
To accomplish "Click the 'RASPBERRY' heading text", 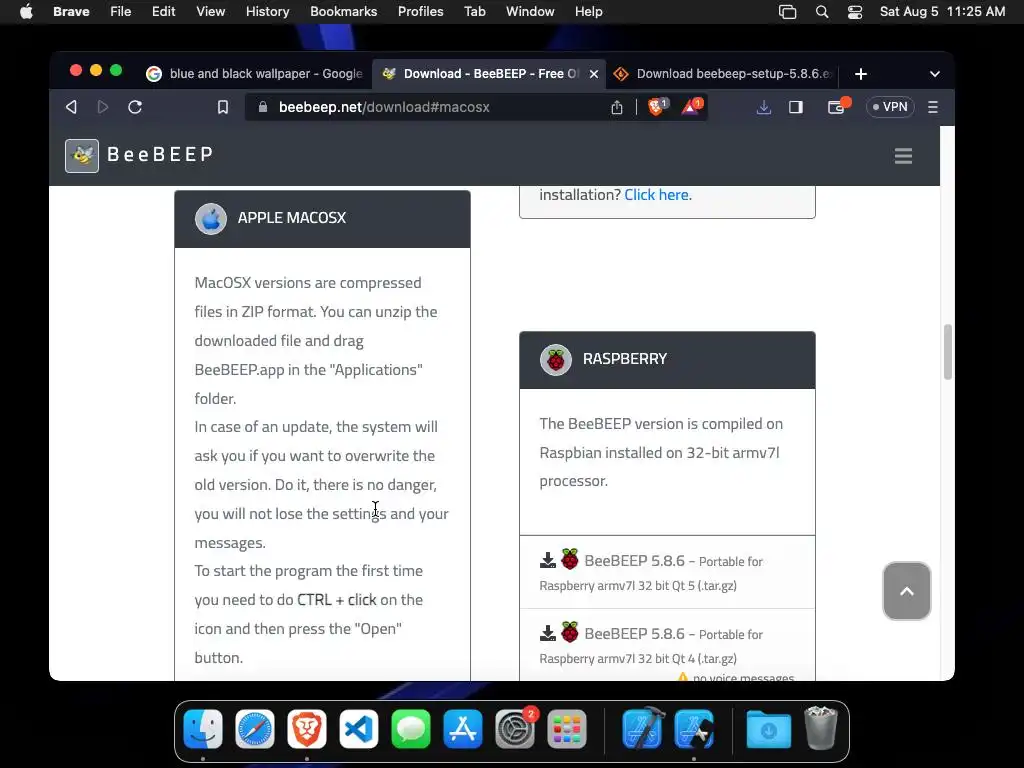I will (x=625, y=359).
